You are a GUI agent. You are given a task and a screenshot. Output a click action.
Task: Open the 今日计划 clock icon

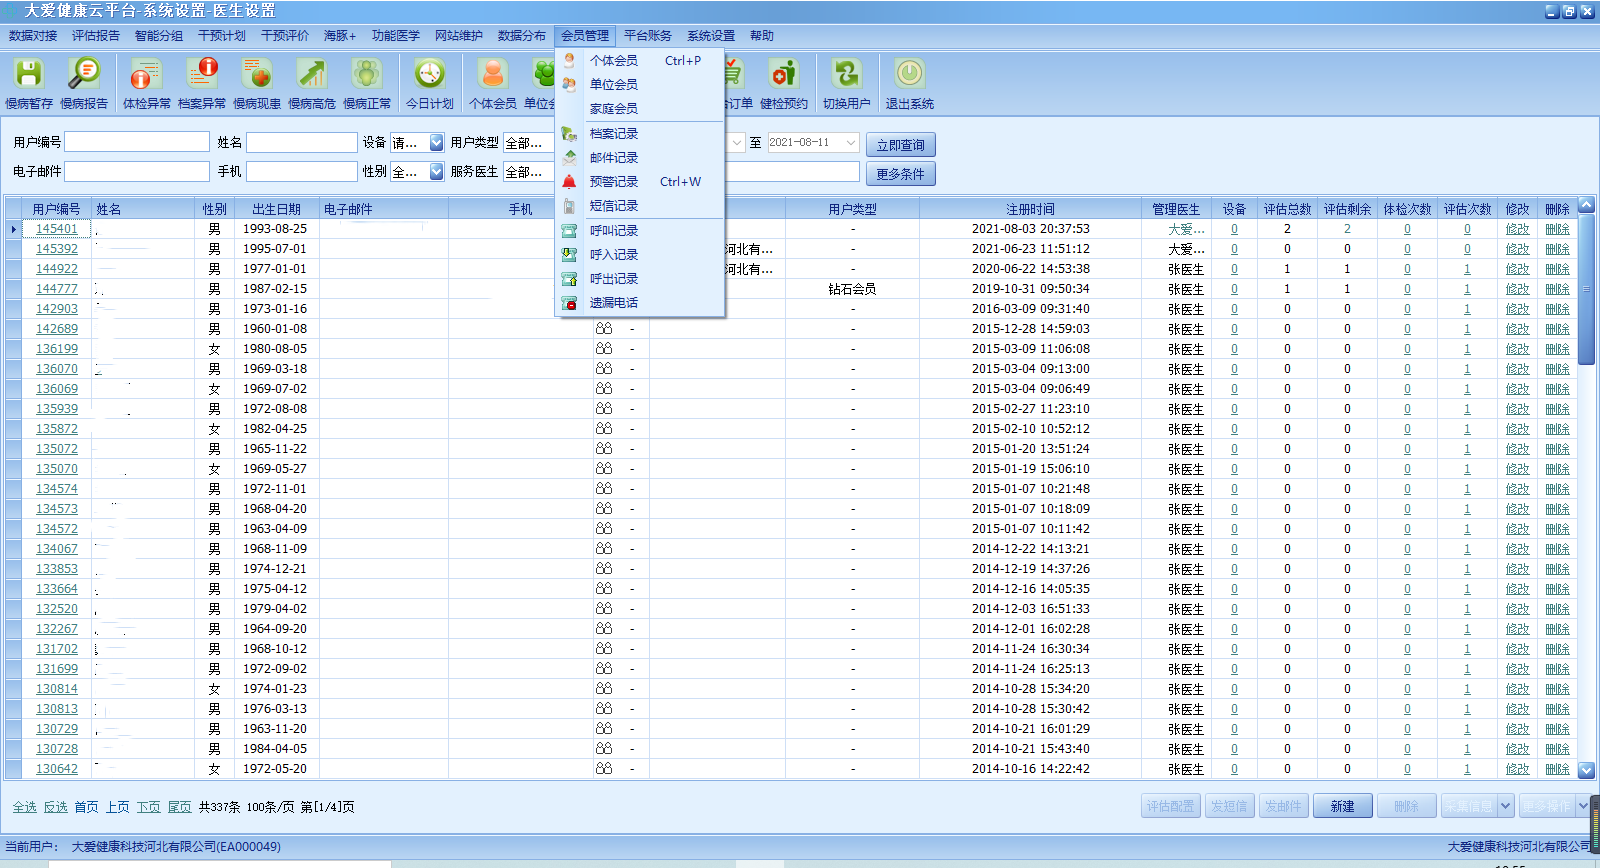click(x=430, y=75)
